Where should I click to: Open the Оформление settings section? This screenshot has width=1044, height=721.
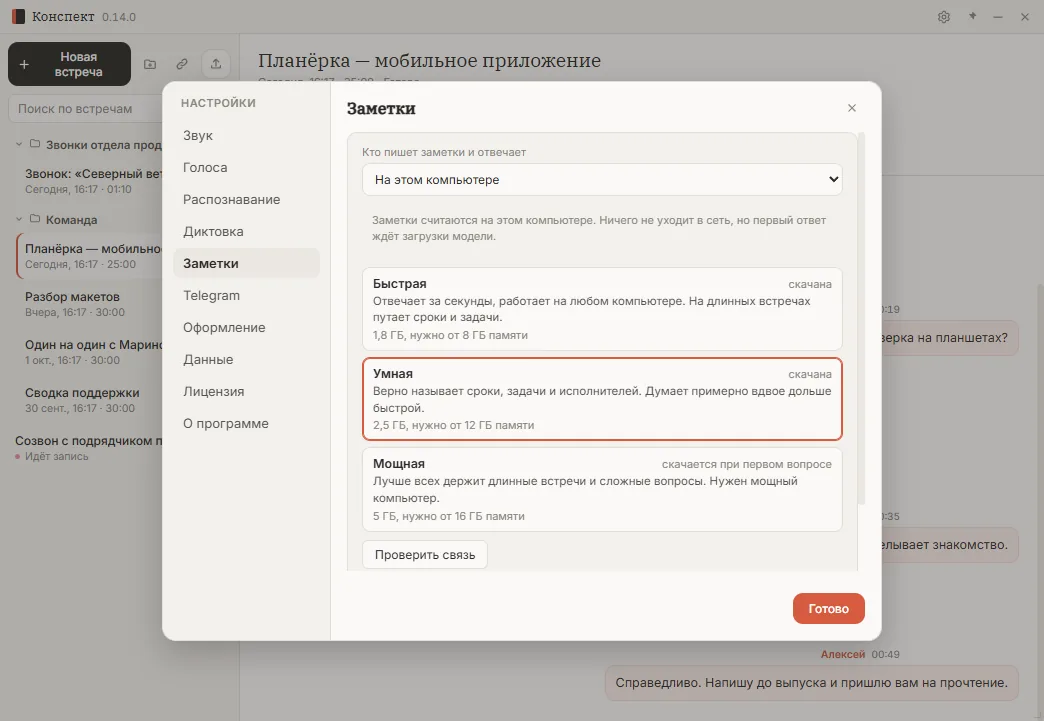click(246, 327)
